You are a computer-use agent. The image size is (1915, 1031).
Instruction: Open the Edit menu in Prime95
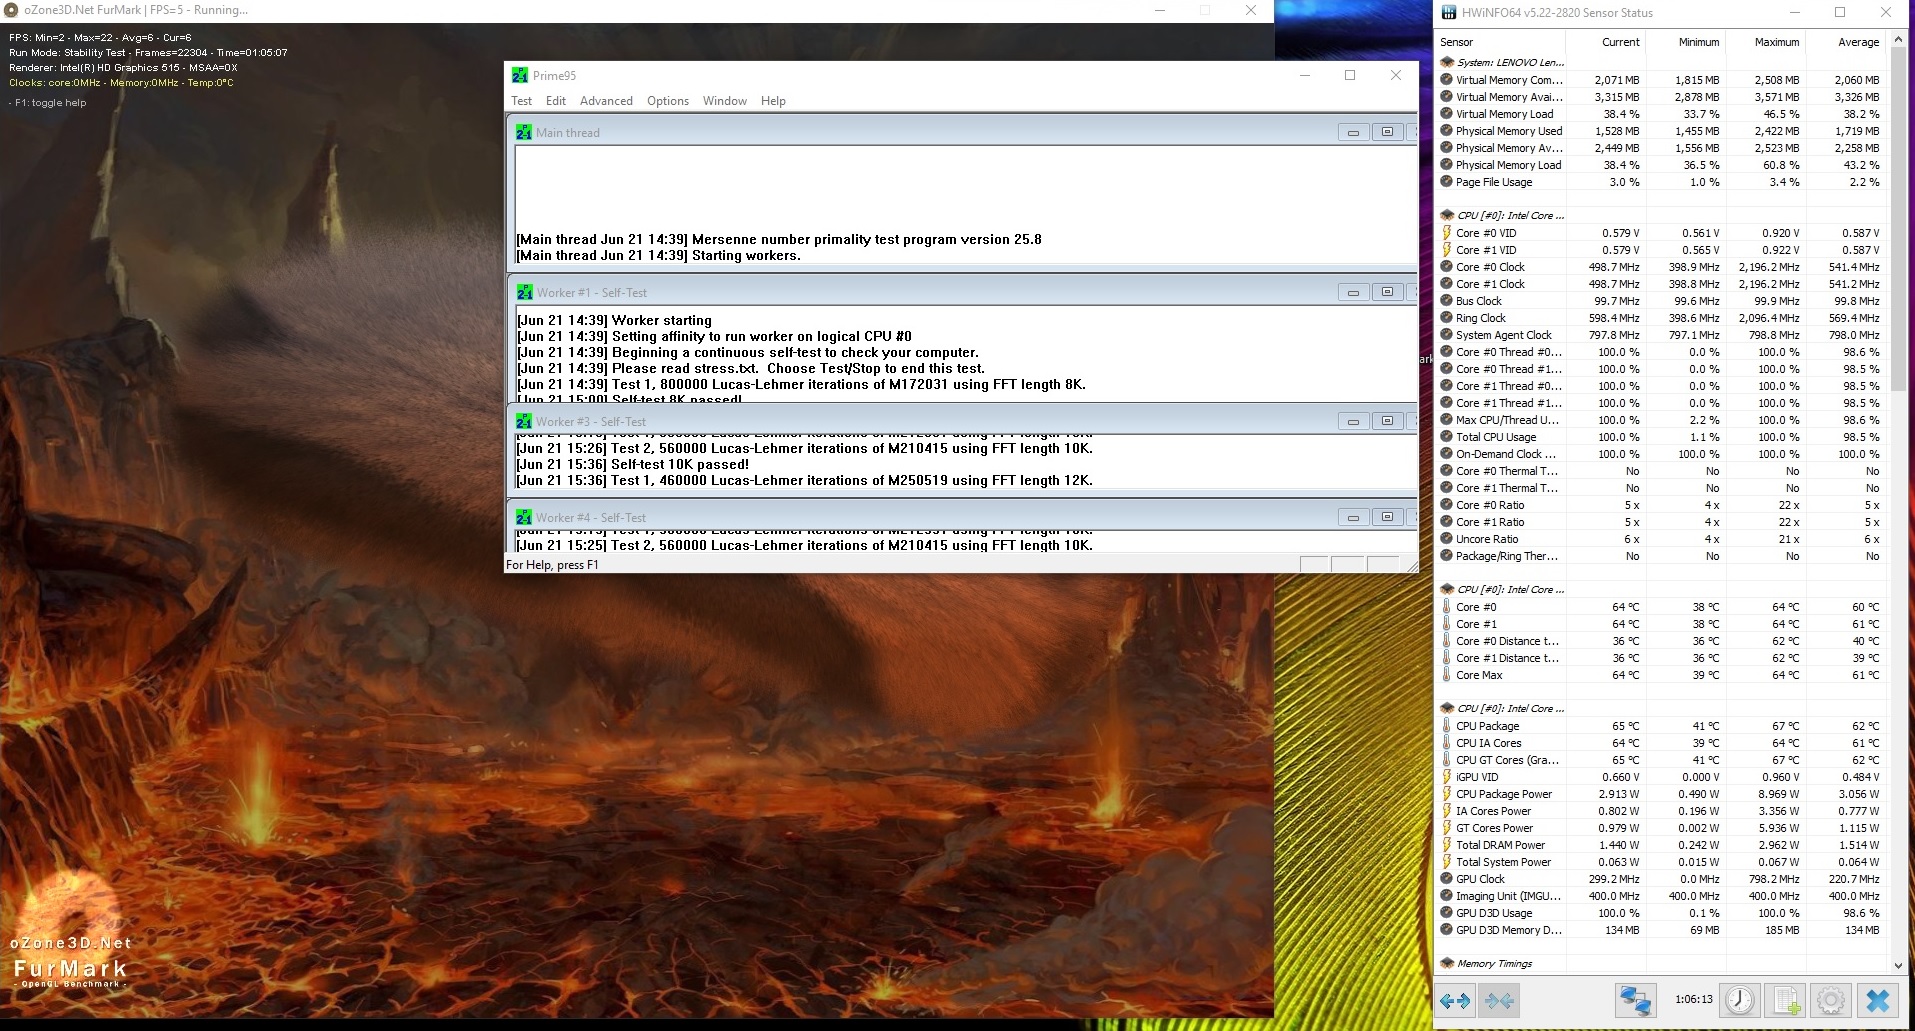556,101
